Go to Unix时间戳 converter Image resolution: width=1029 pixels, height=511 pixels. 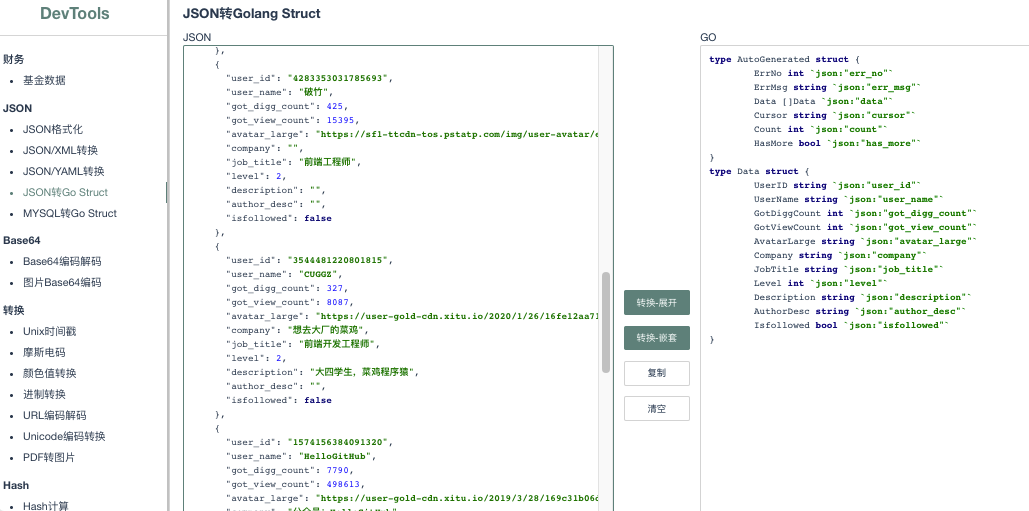50,332
